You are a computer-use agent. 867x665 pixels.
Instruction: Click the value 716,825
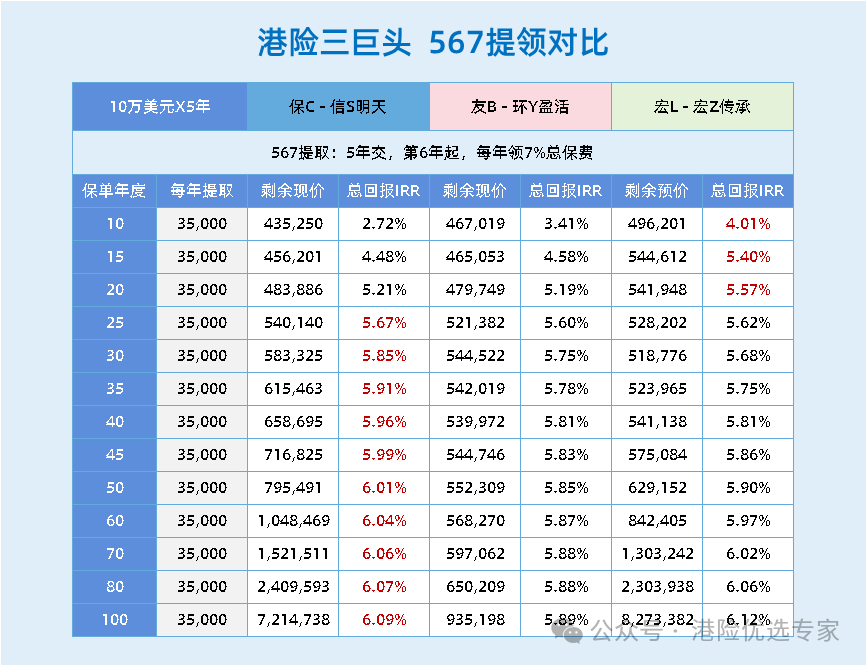click(x=293, y=455)
